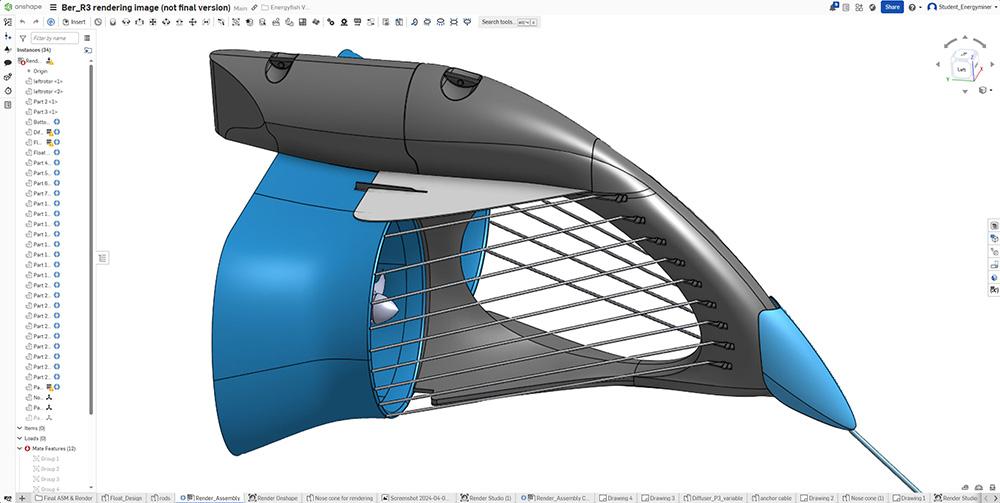Open view cube dropdown cube icon
Viewport: 1000px width, 503px height.
(x=984, y=90)
